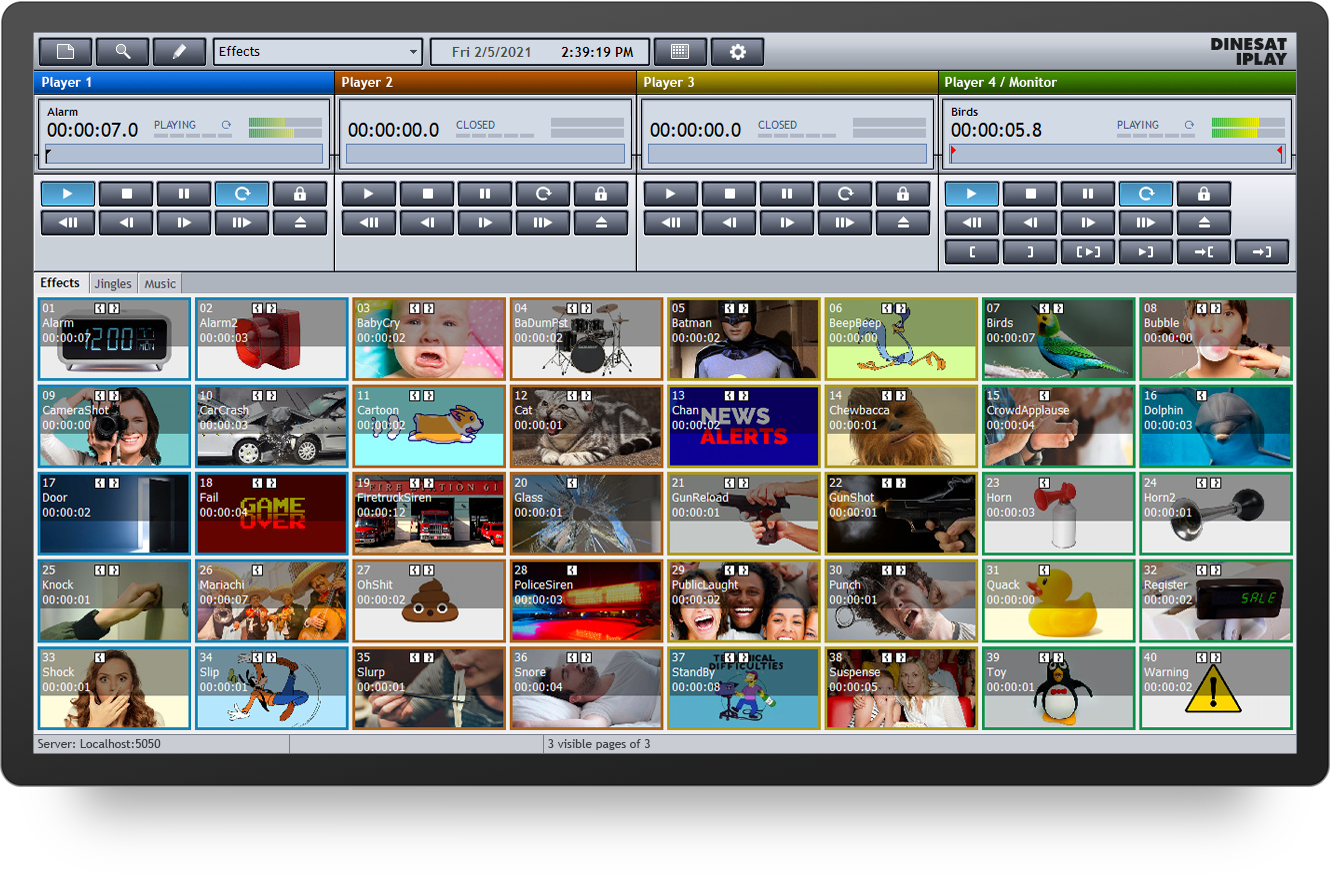1330x874 pixels.
Task: Toggle loop mode on Player 1
Action: 242,194
